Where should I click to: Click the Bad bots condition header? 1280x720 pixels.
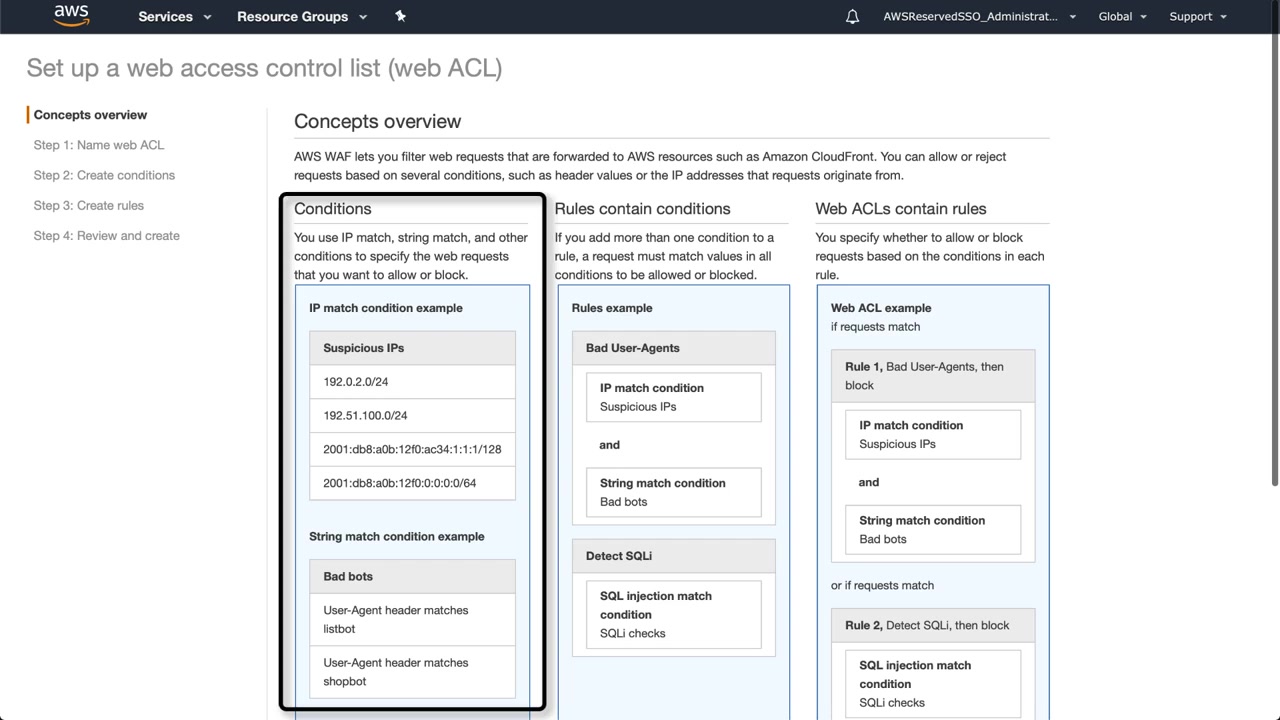point(412,576)
